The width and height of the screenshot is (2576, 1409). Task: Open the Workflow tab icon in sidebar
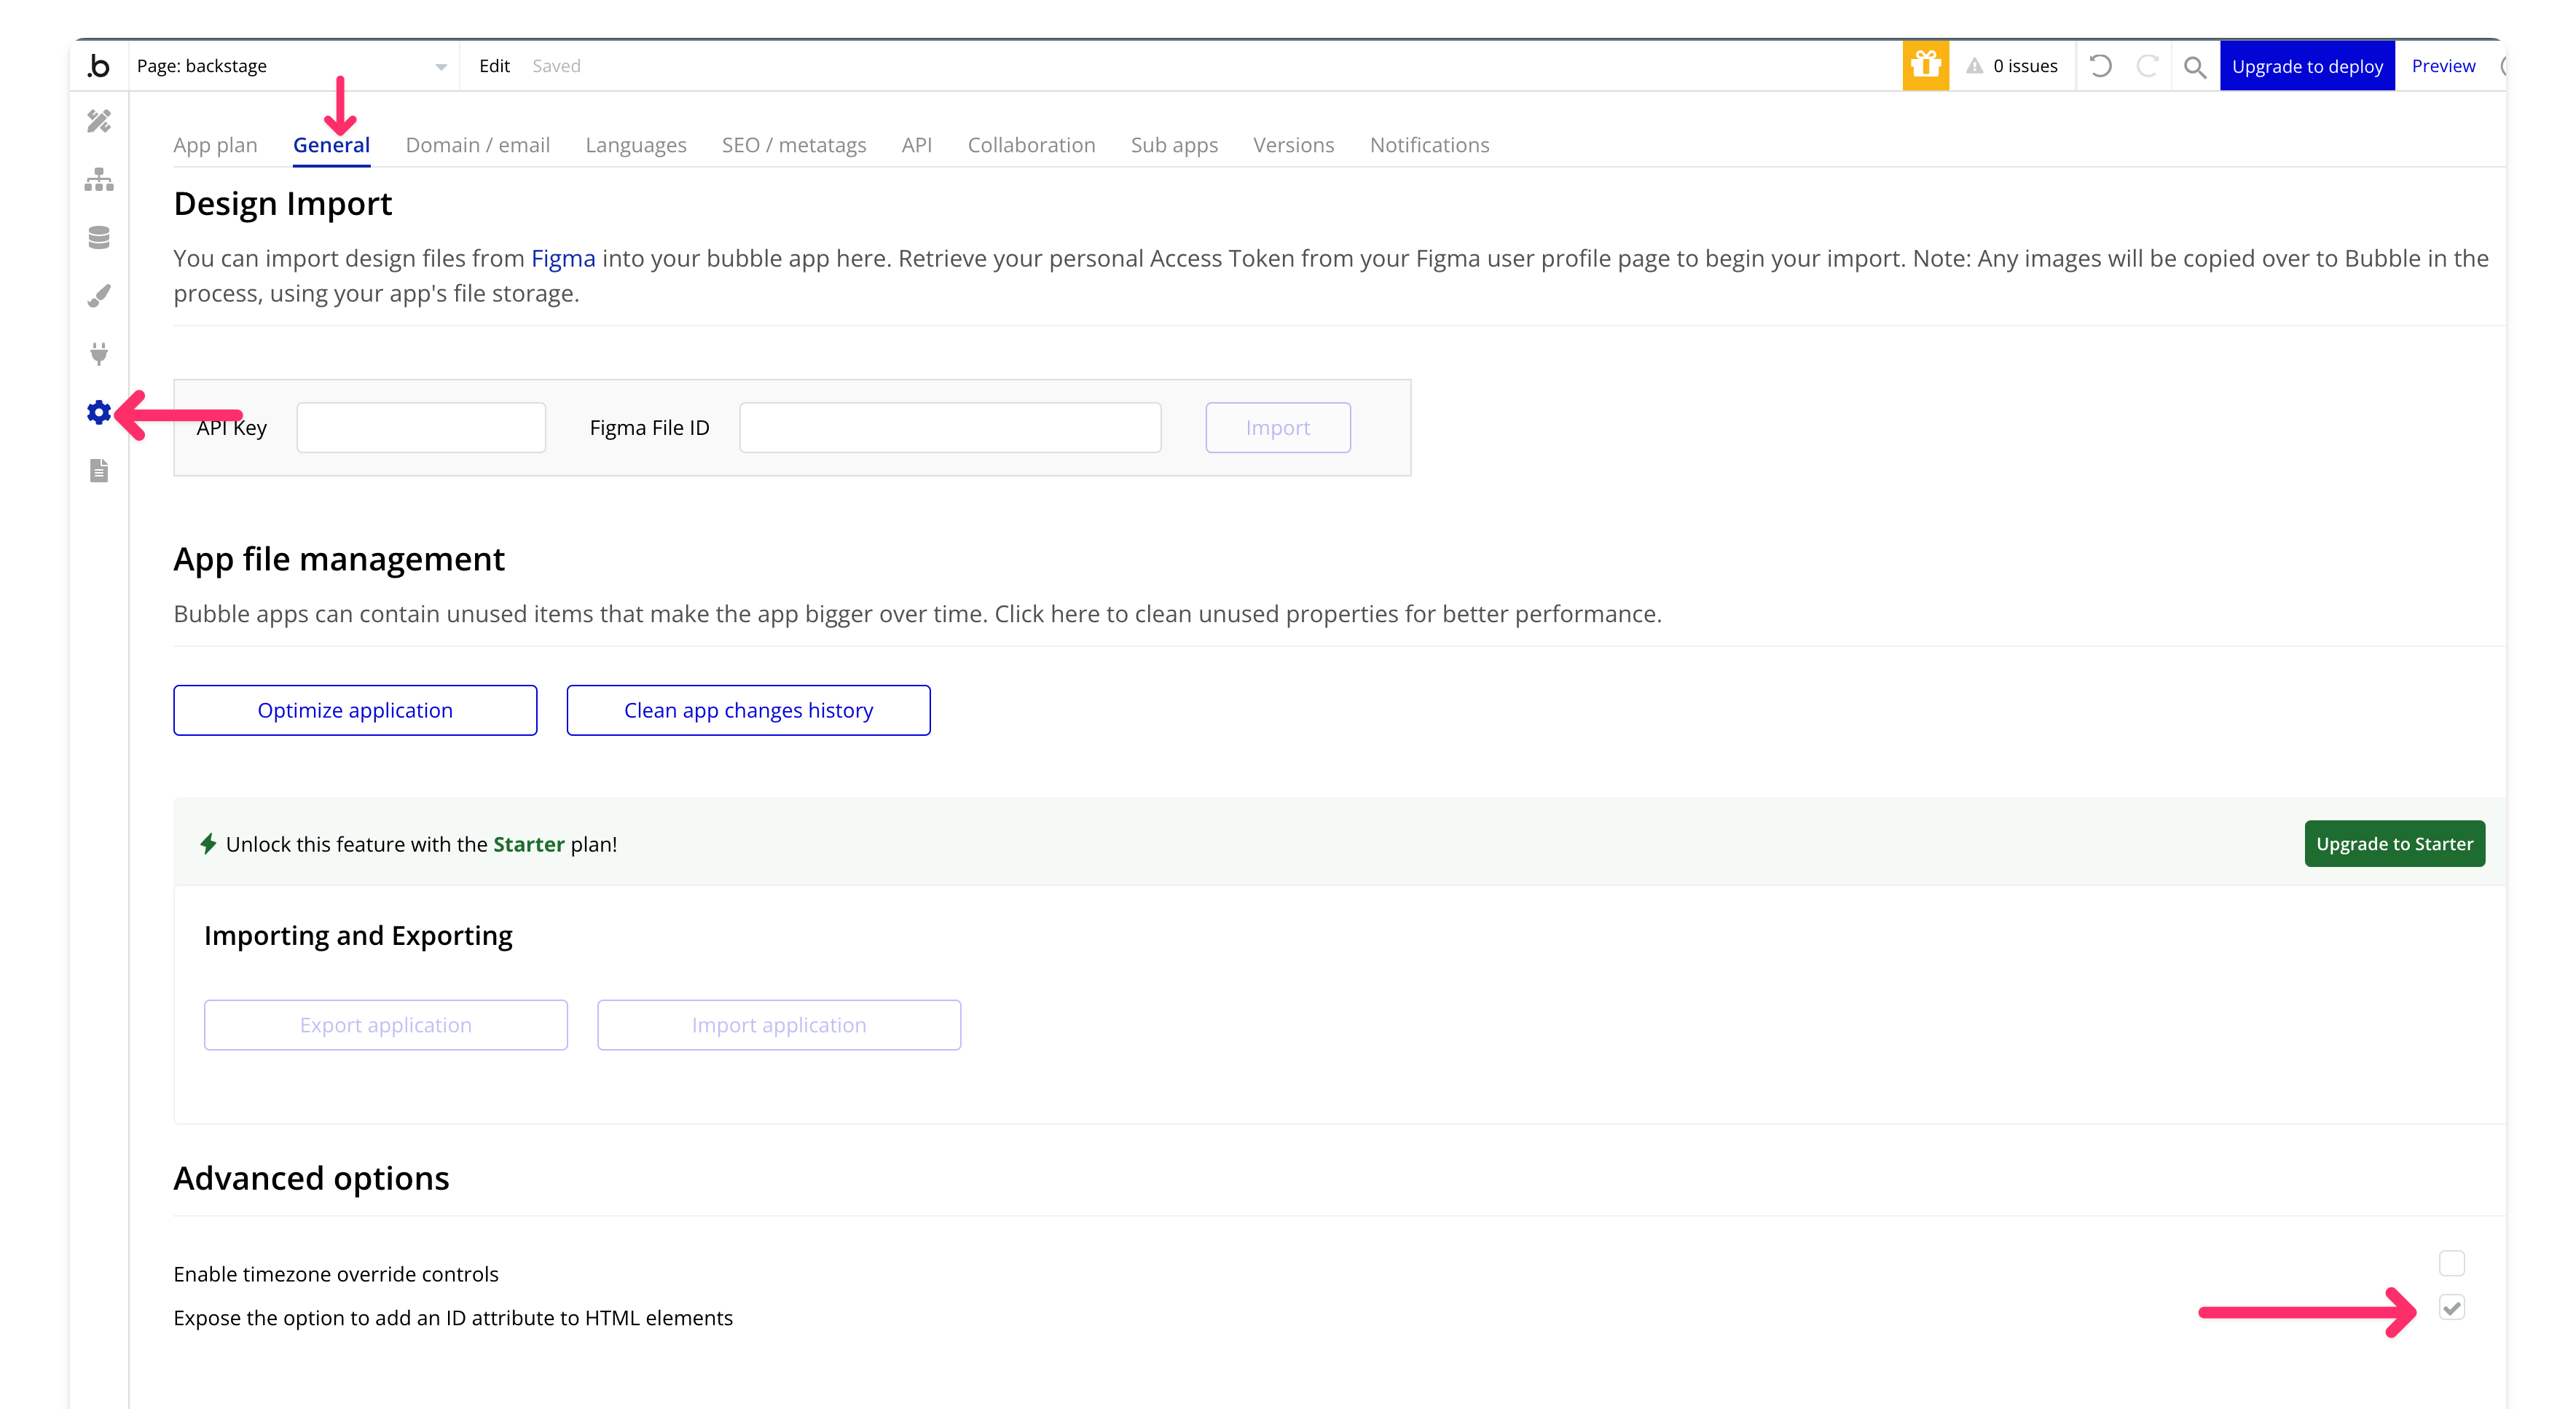coord(99,180)
